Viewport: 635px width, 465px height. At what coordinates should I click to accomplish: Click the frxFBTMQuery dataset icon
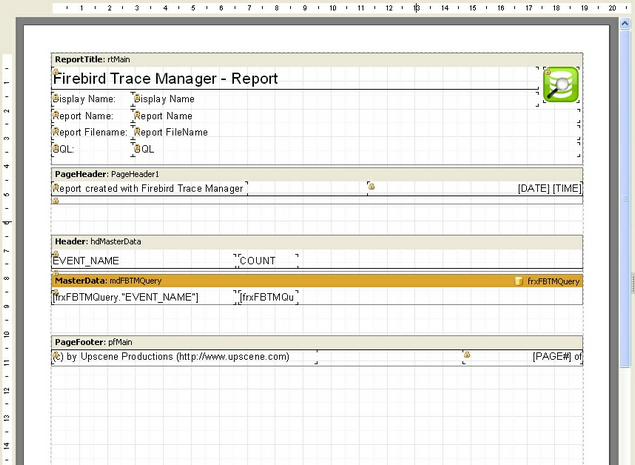pyautogui.click(x=518, y=281)
